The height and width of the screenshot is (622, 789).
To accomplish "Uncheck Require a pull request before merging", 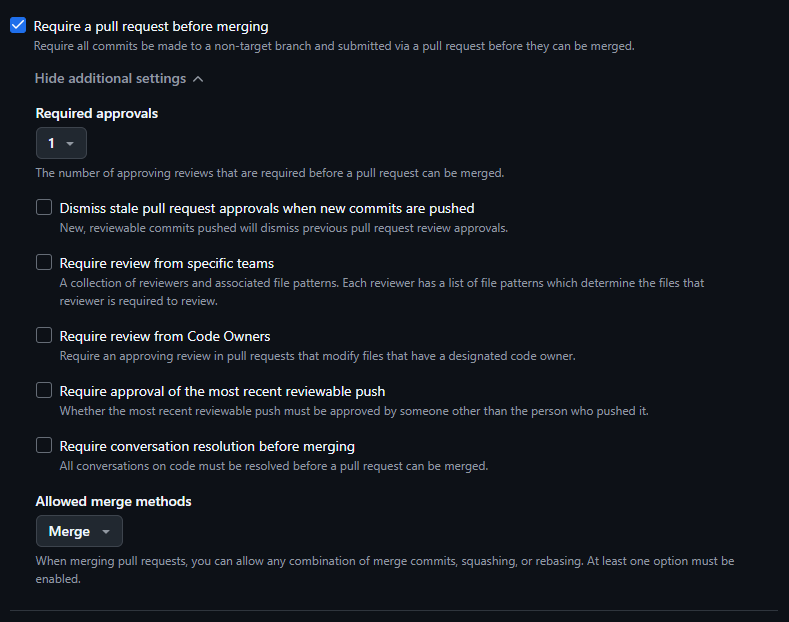I will pos(18,26).
